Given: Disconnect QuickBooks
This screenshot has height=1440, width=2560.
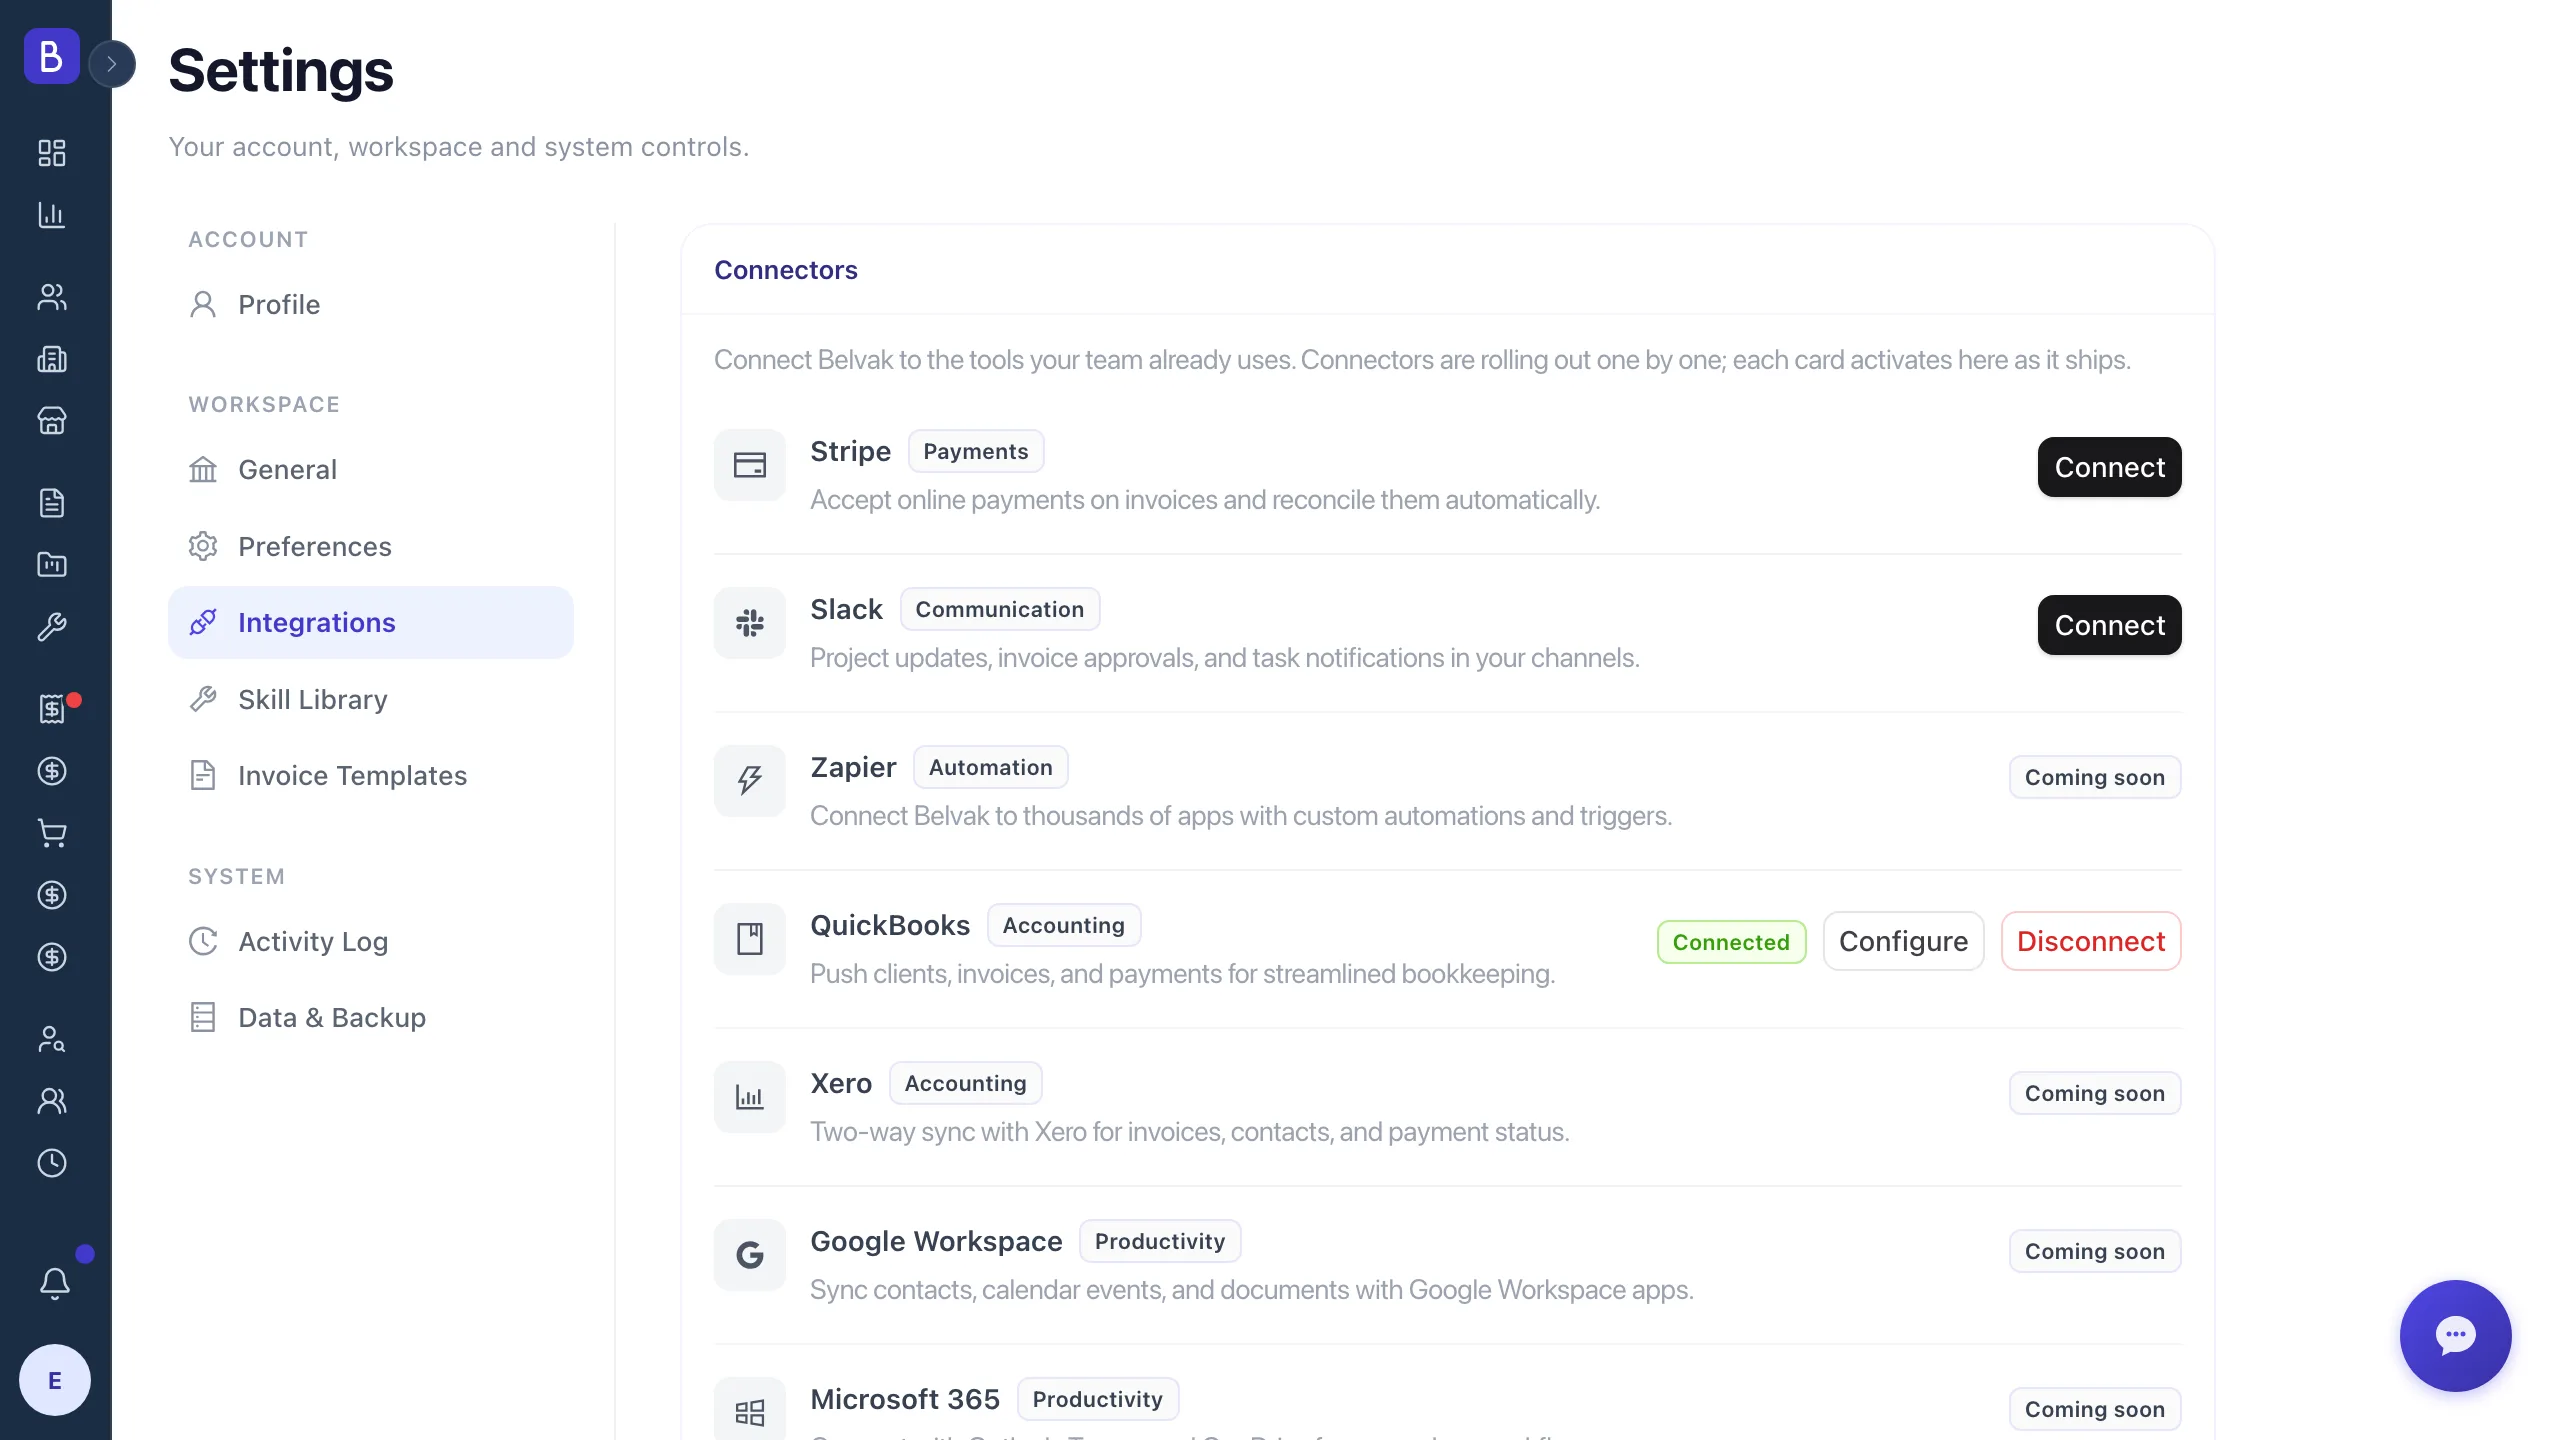Looking at the screenshot, I should point(2091,941).
